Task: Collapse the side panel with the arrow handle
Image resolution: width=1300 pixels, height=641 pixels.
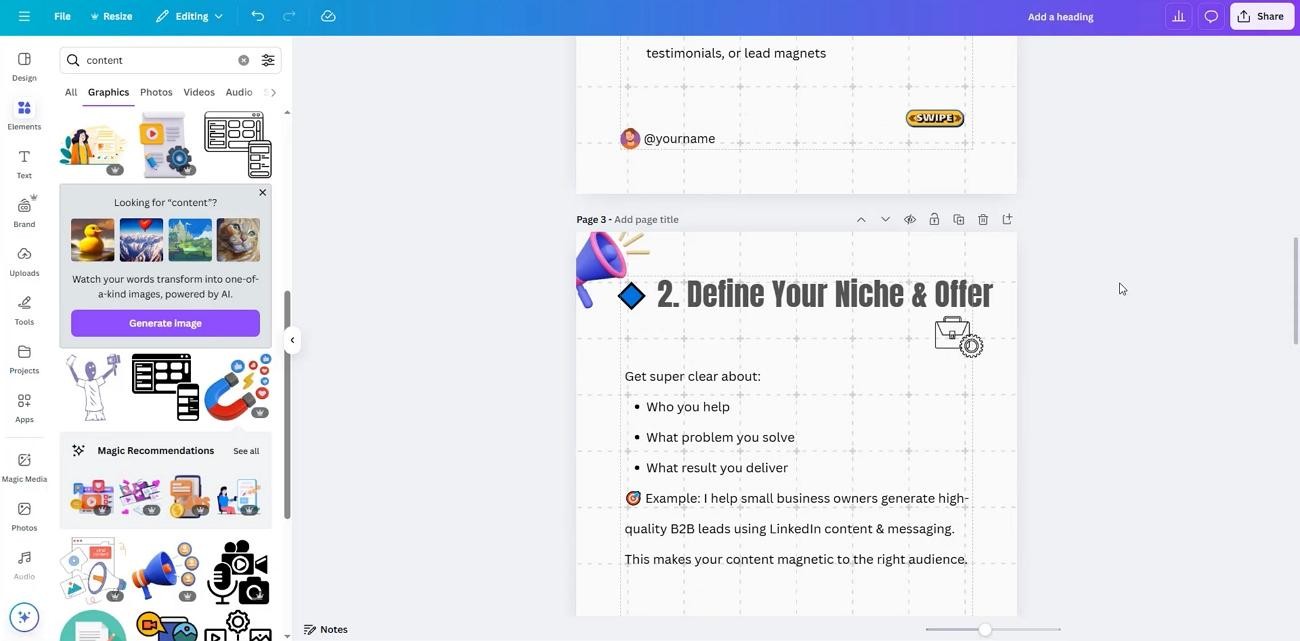Action: (292, 340)
